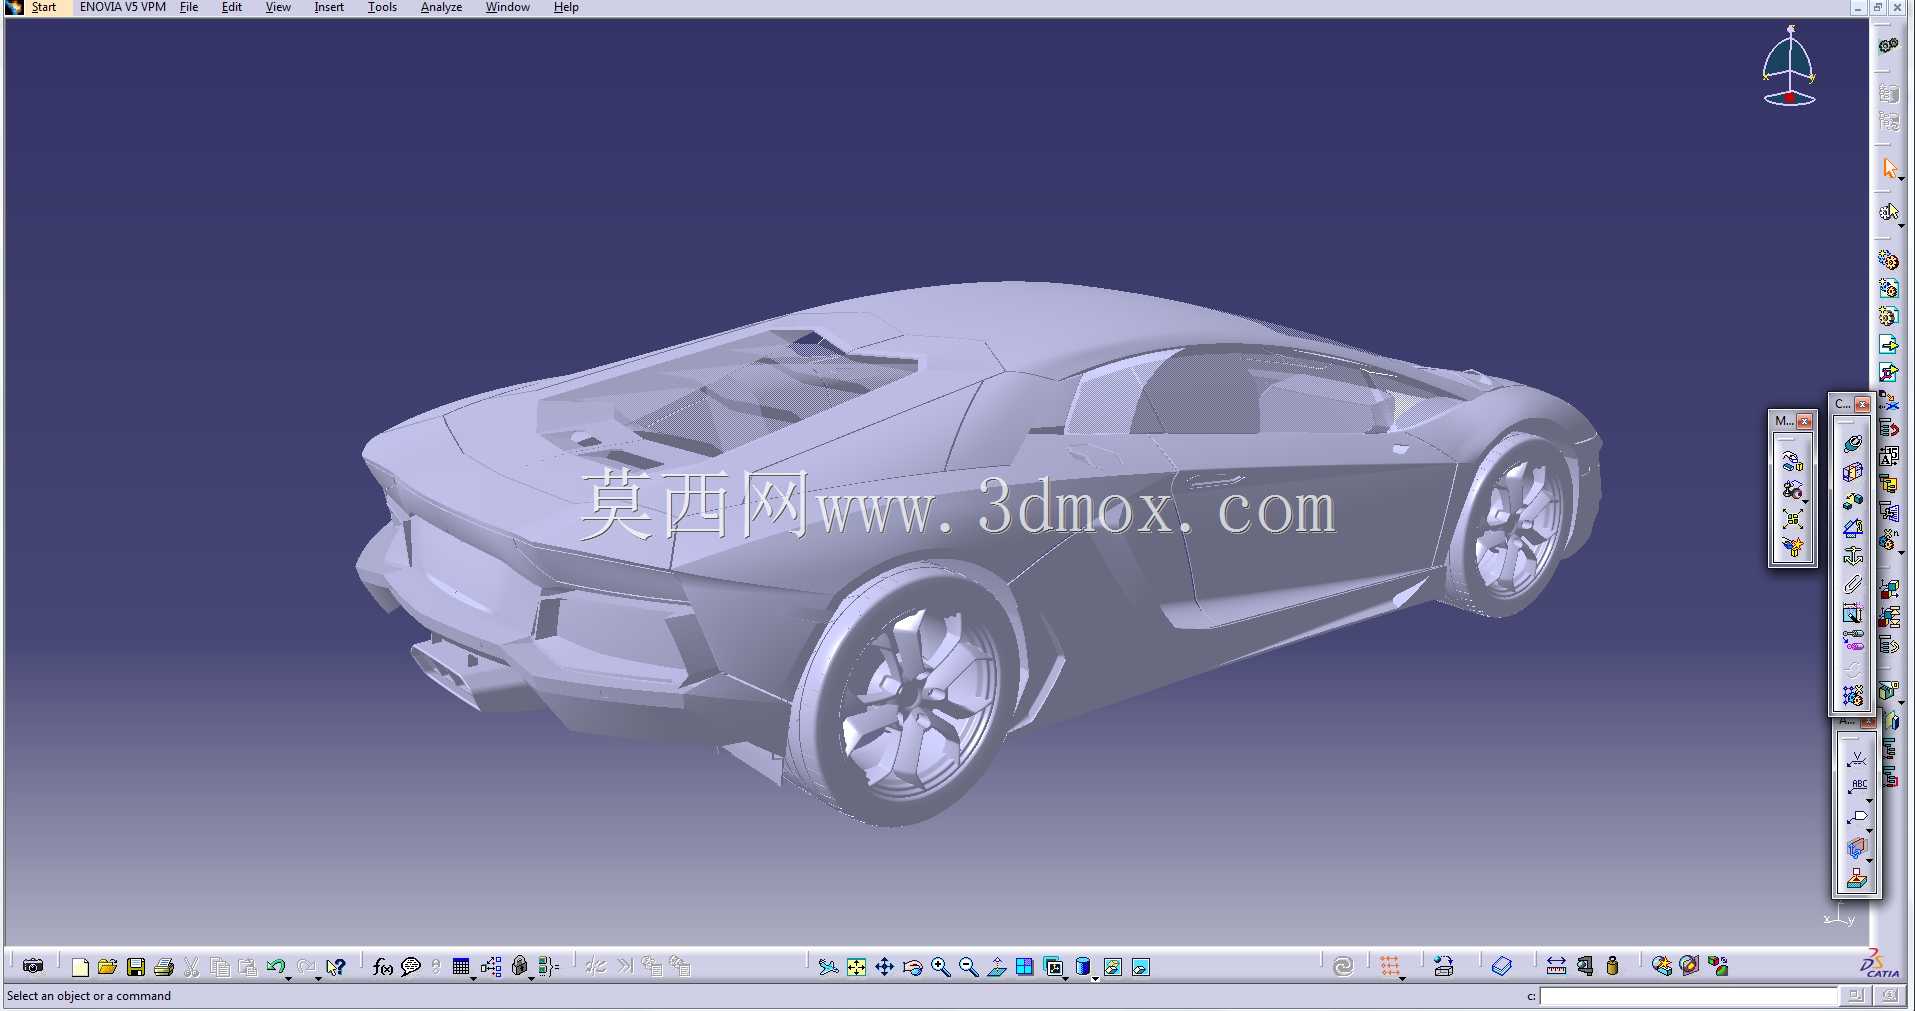Screen dimensions: 1915x1011
Task: Save the document with the floppy icon
Action: click(136, 966)
